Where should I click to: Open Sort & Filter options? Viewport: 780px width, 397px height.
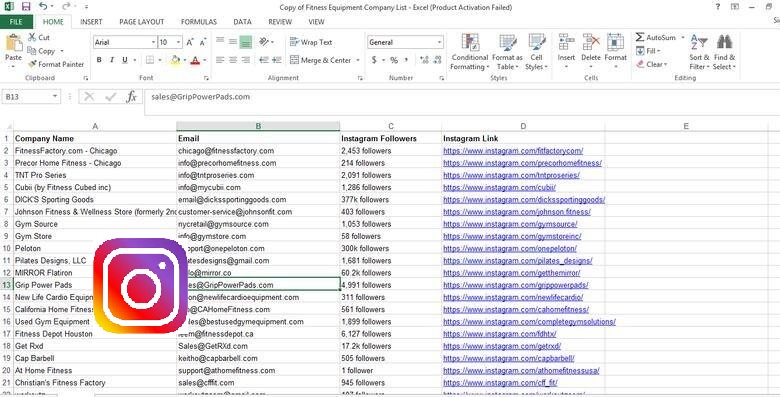pos(699,52)
